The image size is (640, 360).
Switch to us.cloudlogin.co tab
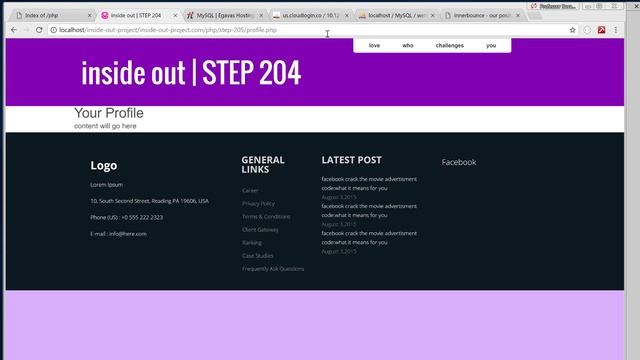[x=310, y=15]
